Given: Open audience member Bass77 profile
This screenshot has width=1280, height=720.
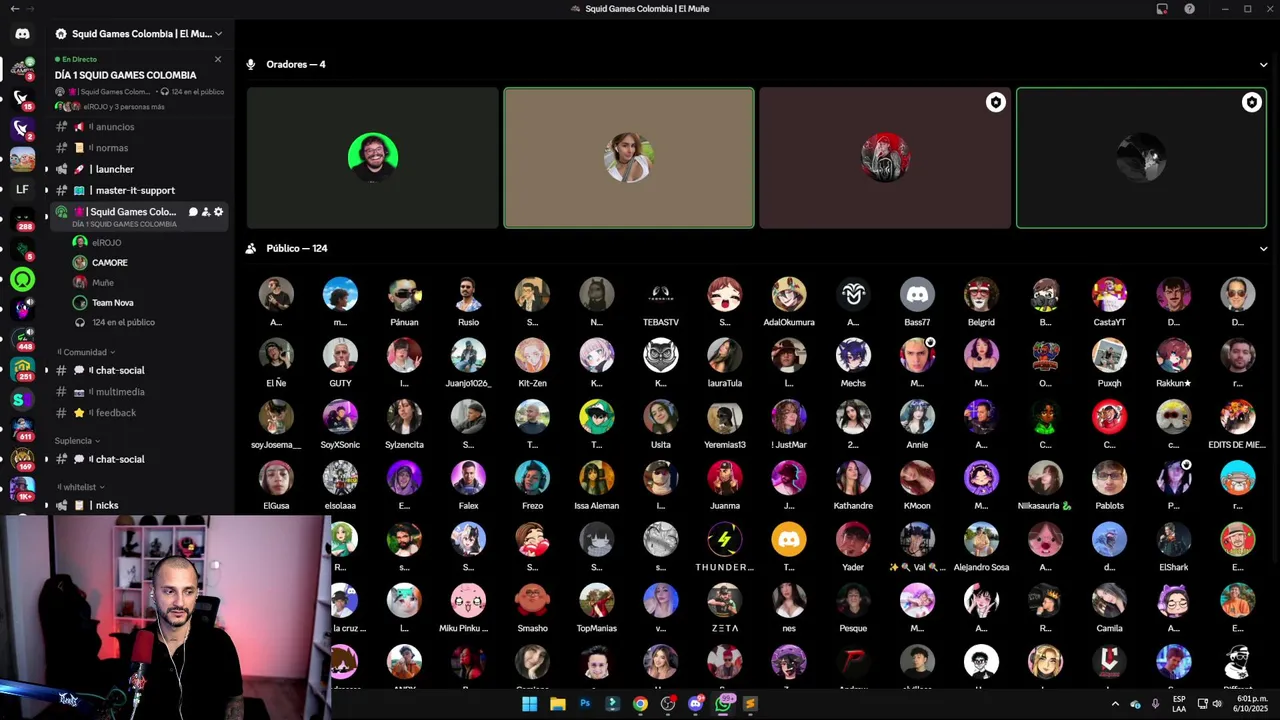Looking at the screenshot, I should 917,302.
